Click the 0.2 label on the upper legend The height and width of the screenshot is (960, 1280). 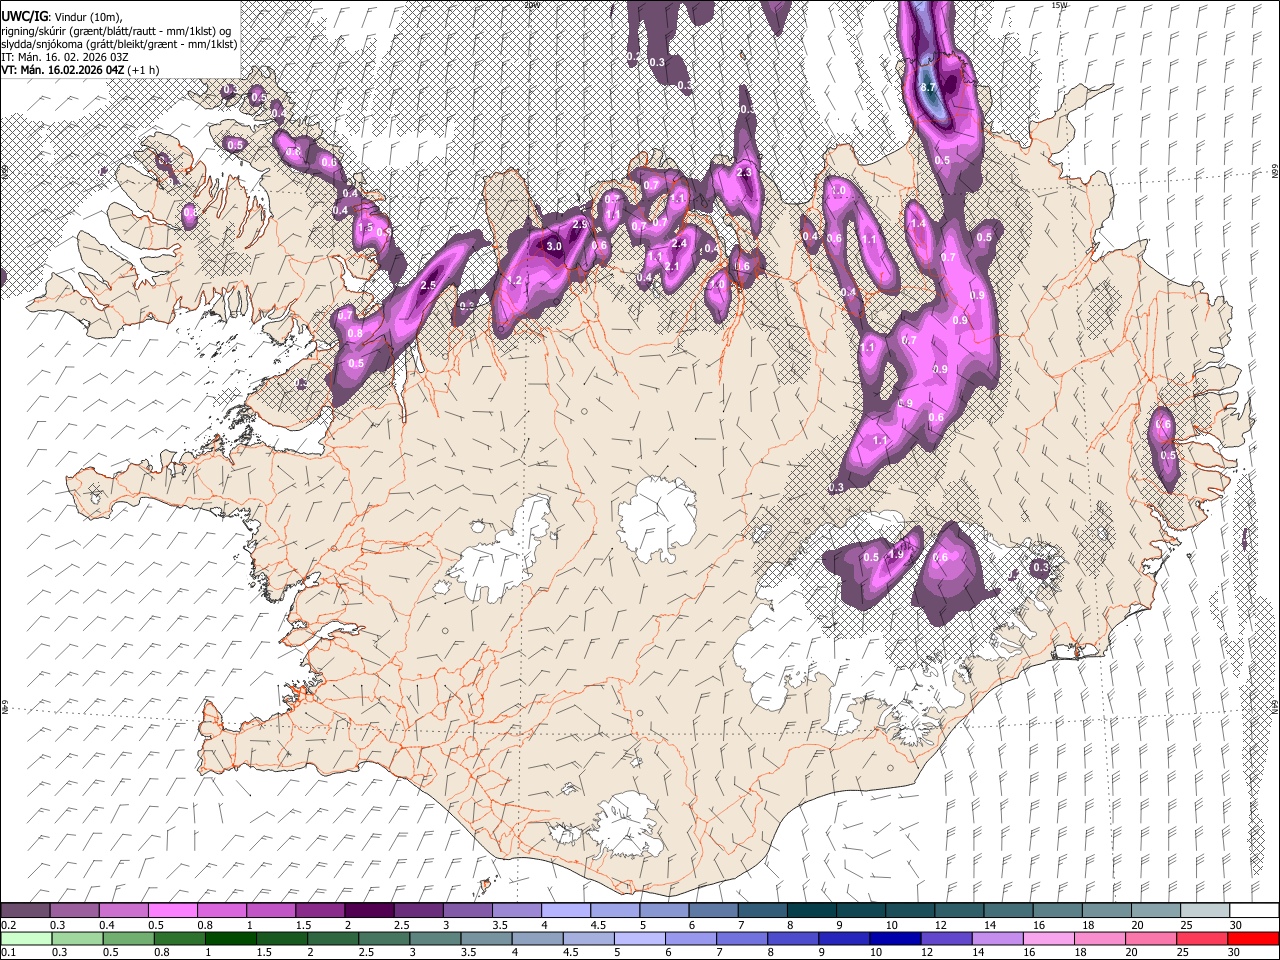(x=8, y=925)
